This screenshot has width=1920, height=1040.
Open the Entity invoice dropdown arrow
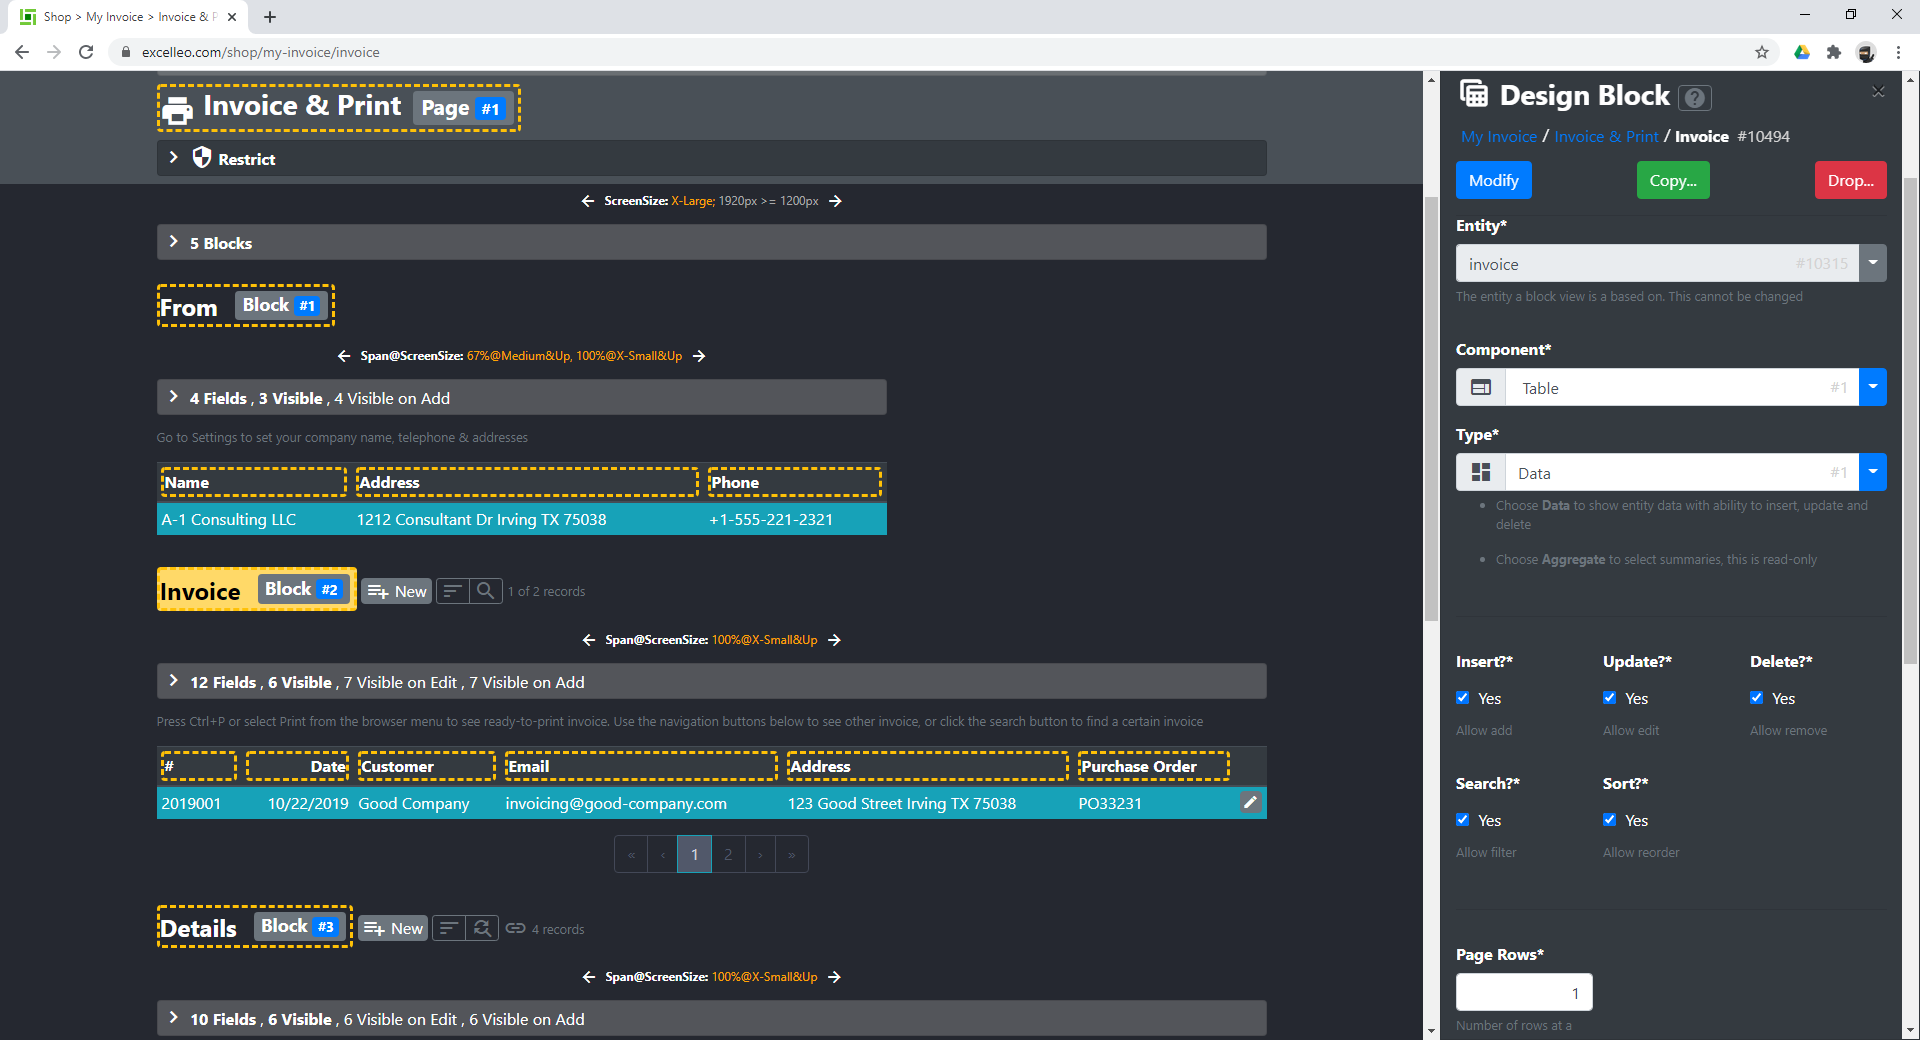point(1873,263)
